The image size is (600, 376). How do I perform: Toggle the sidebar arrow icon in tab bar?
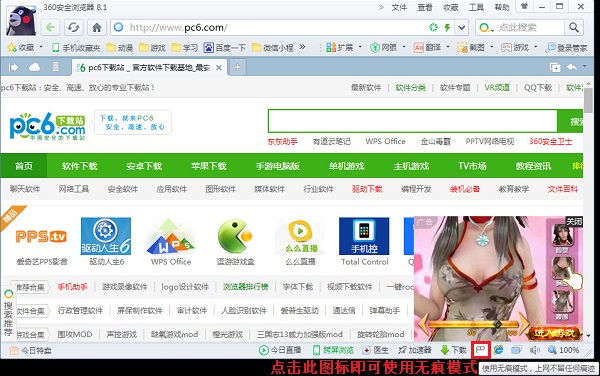[x=13, y=67]
